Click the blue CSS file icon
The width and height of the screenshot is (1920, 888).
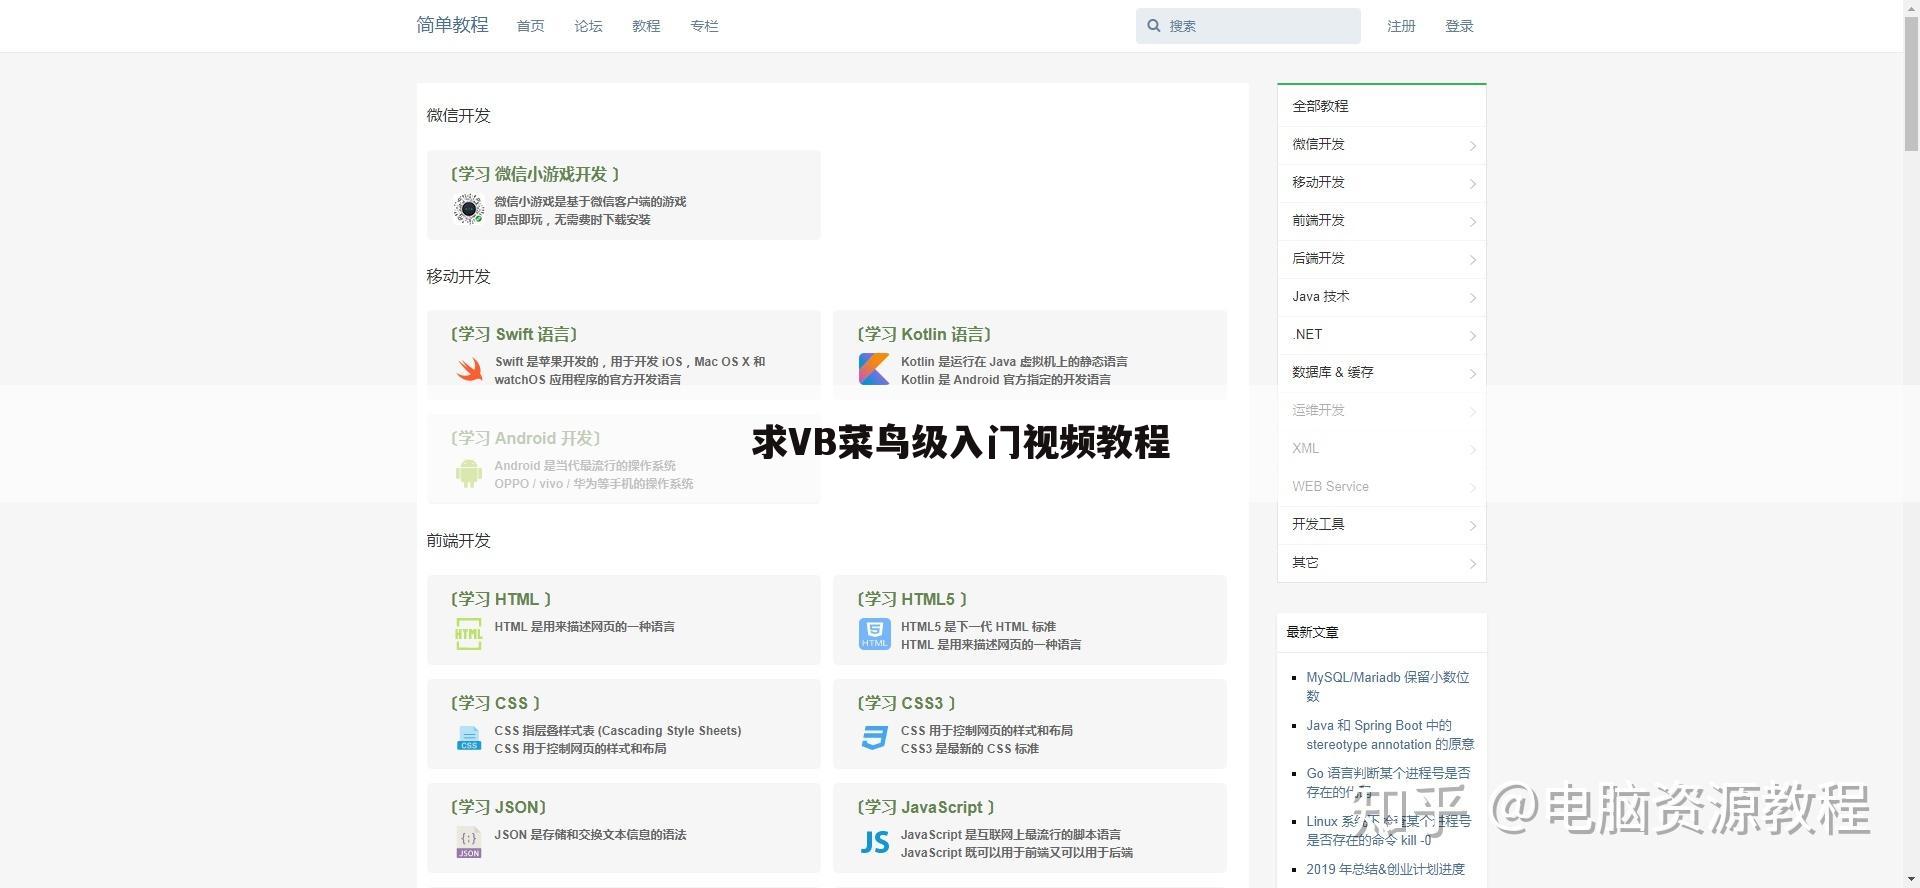468,738
